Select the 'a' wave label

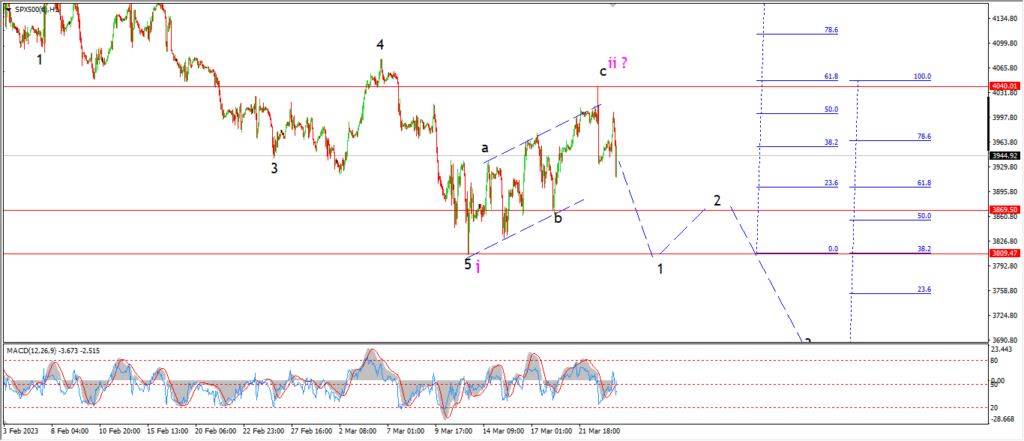pos(485,148)
